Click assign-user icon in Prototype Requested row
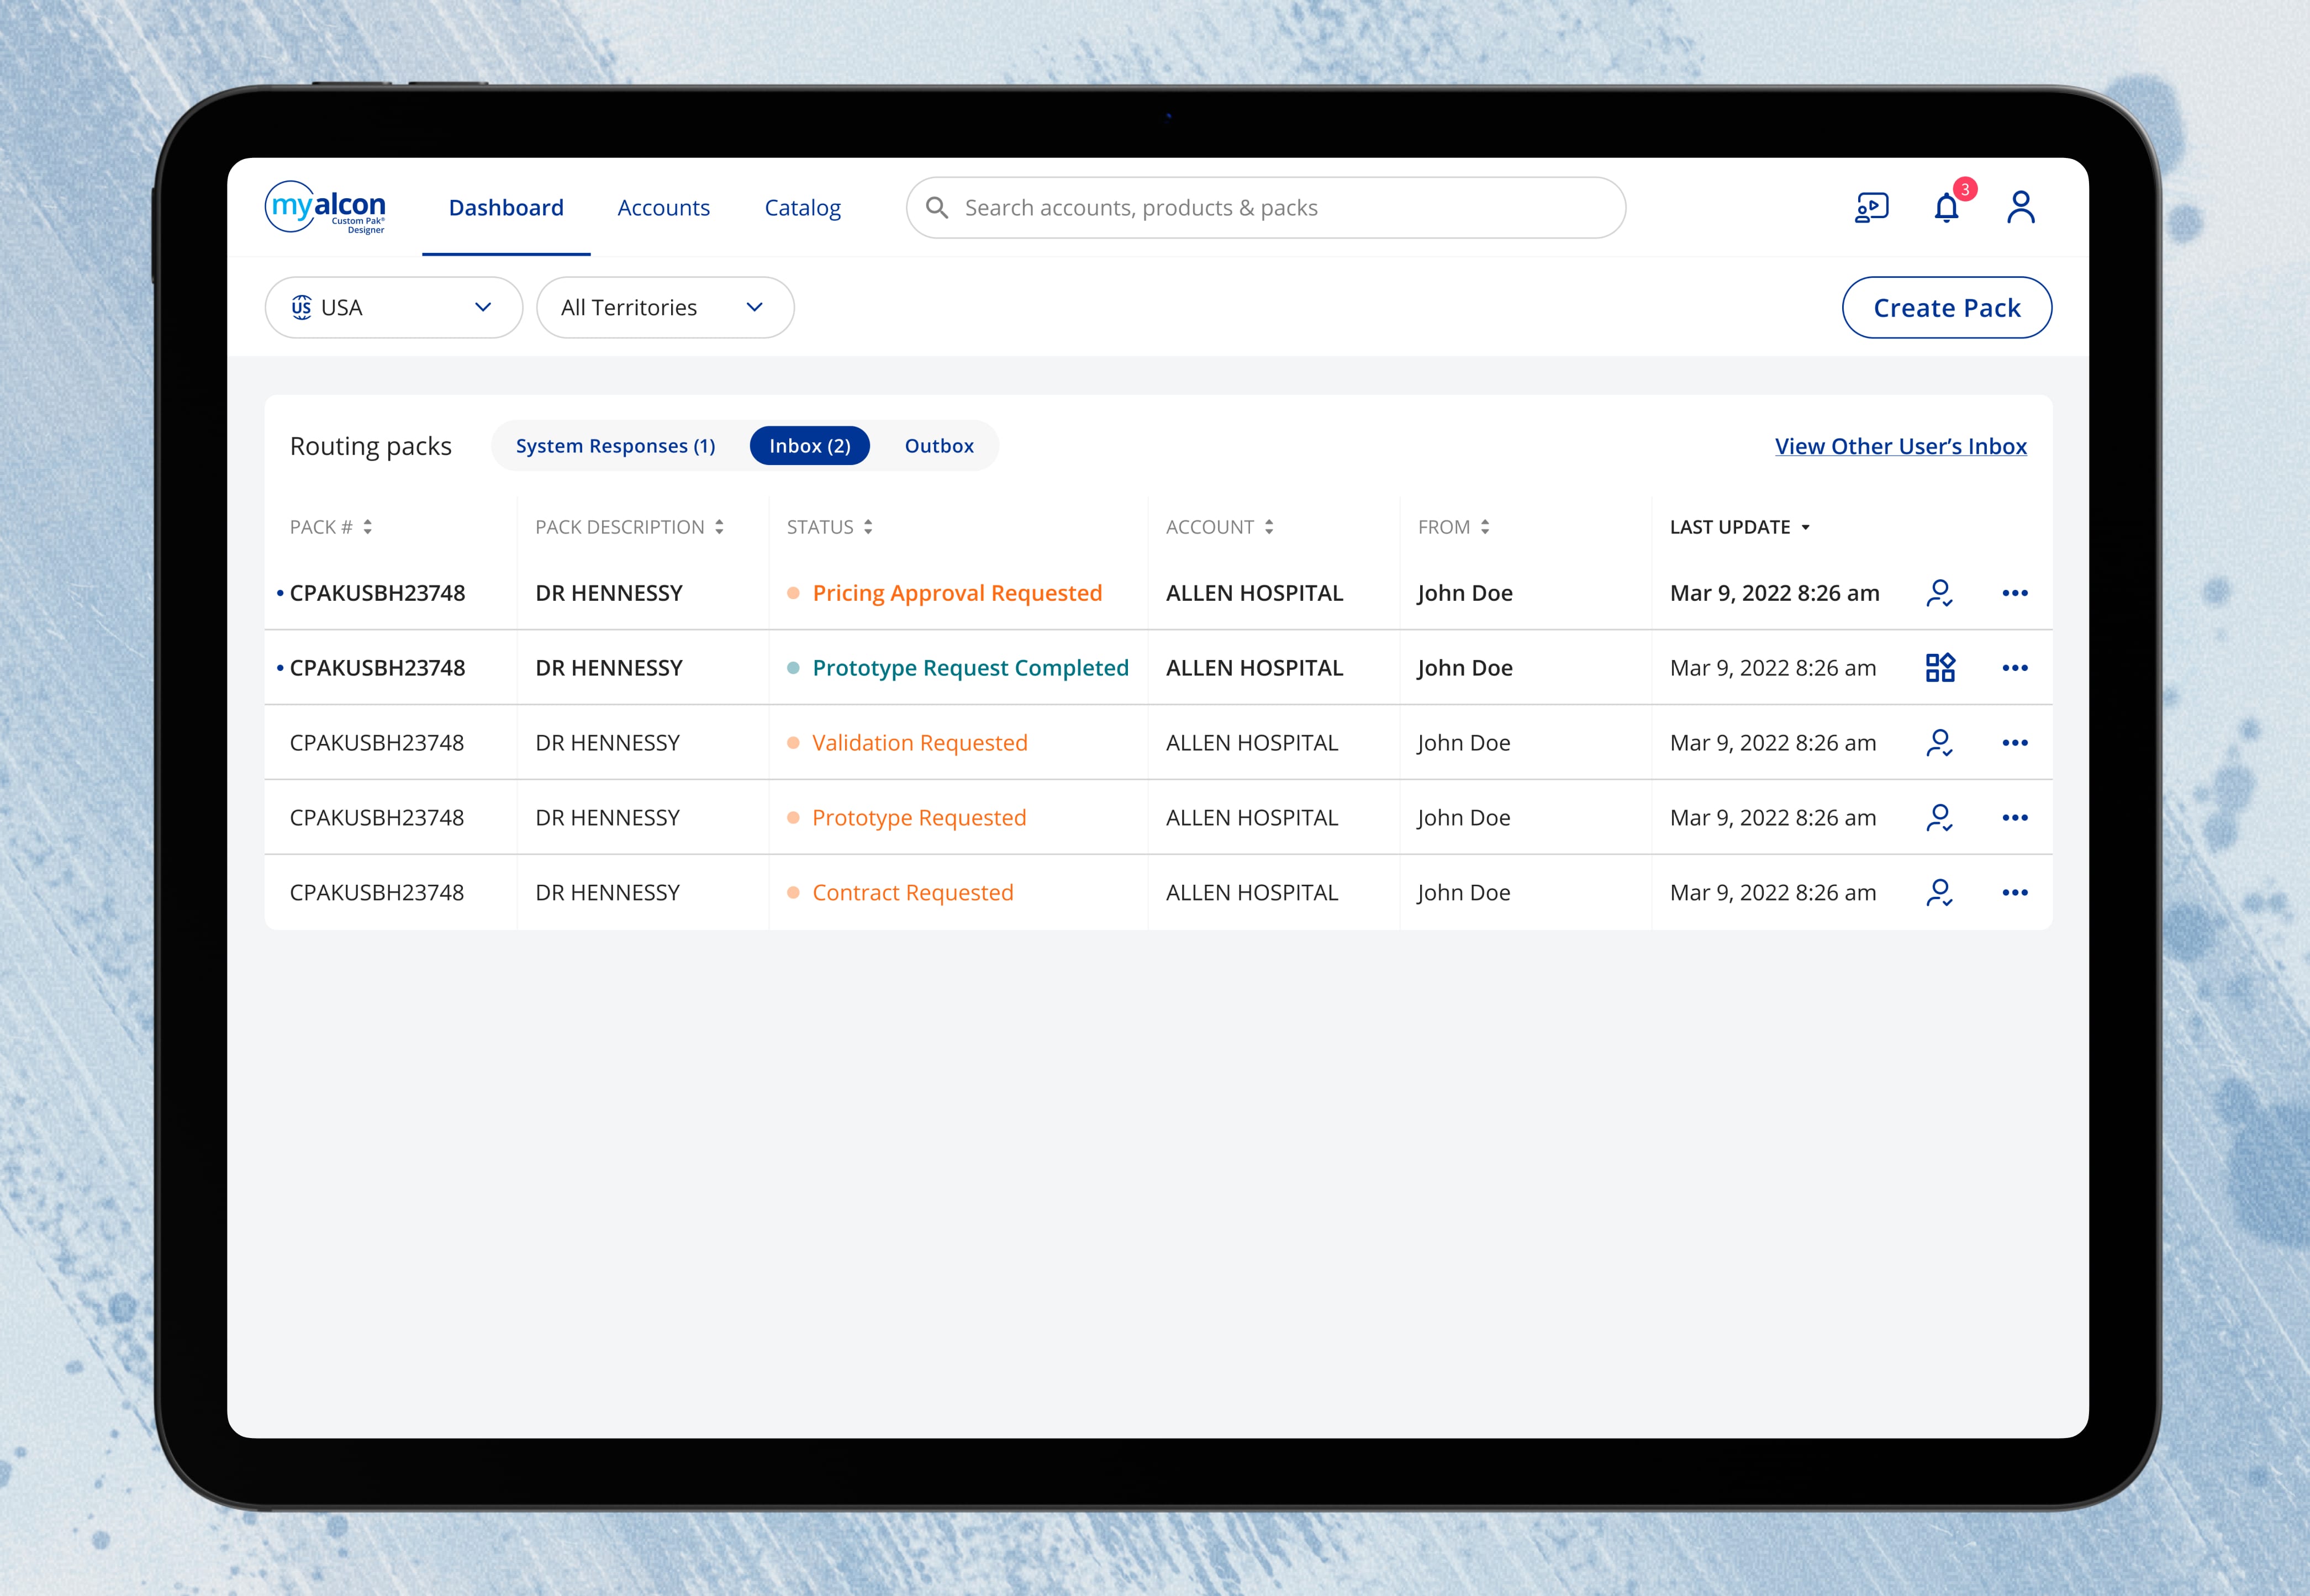Screen dimensions: 2310x1596 (x=1939, y=818)
